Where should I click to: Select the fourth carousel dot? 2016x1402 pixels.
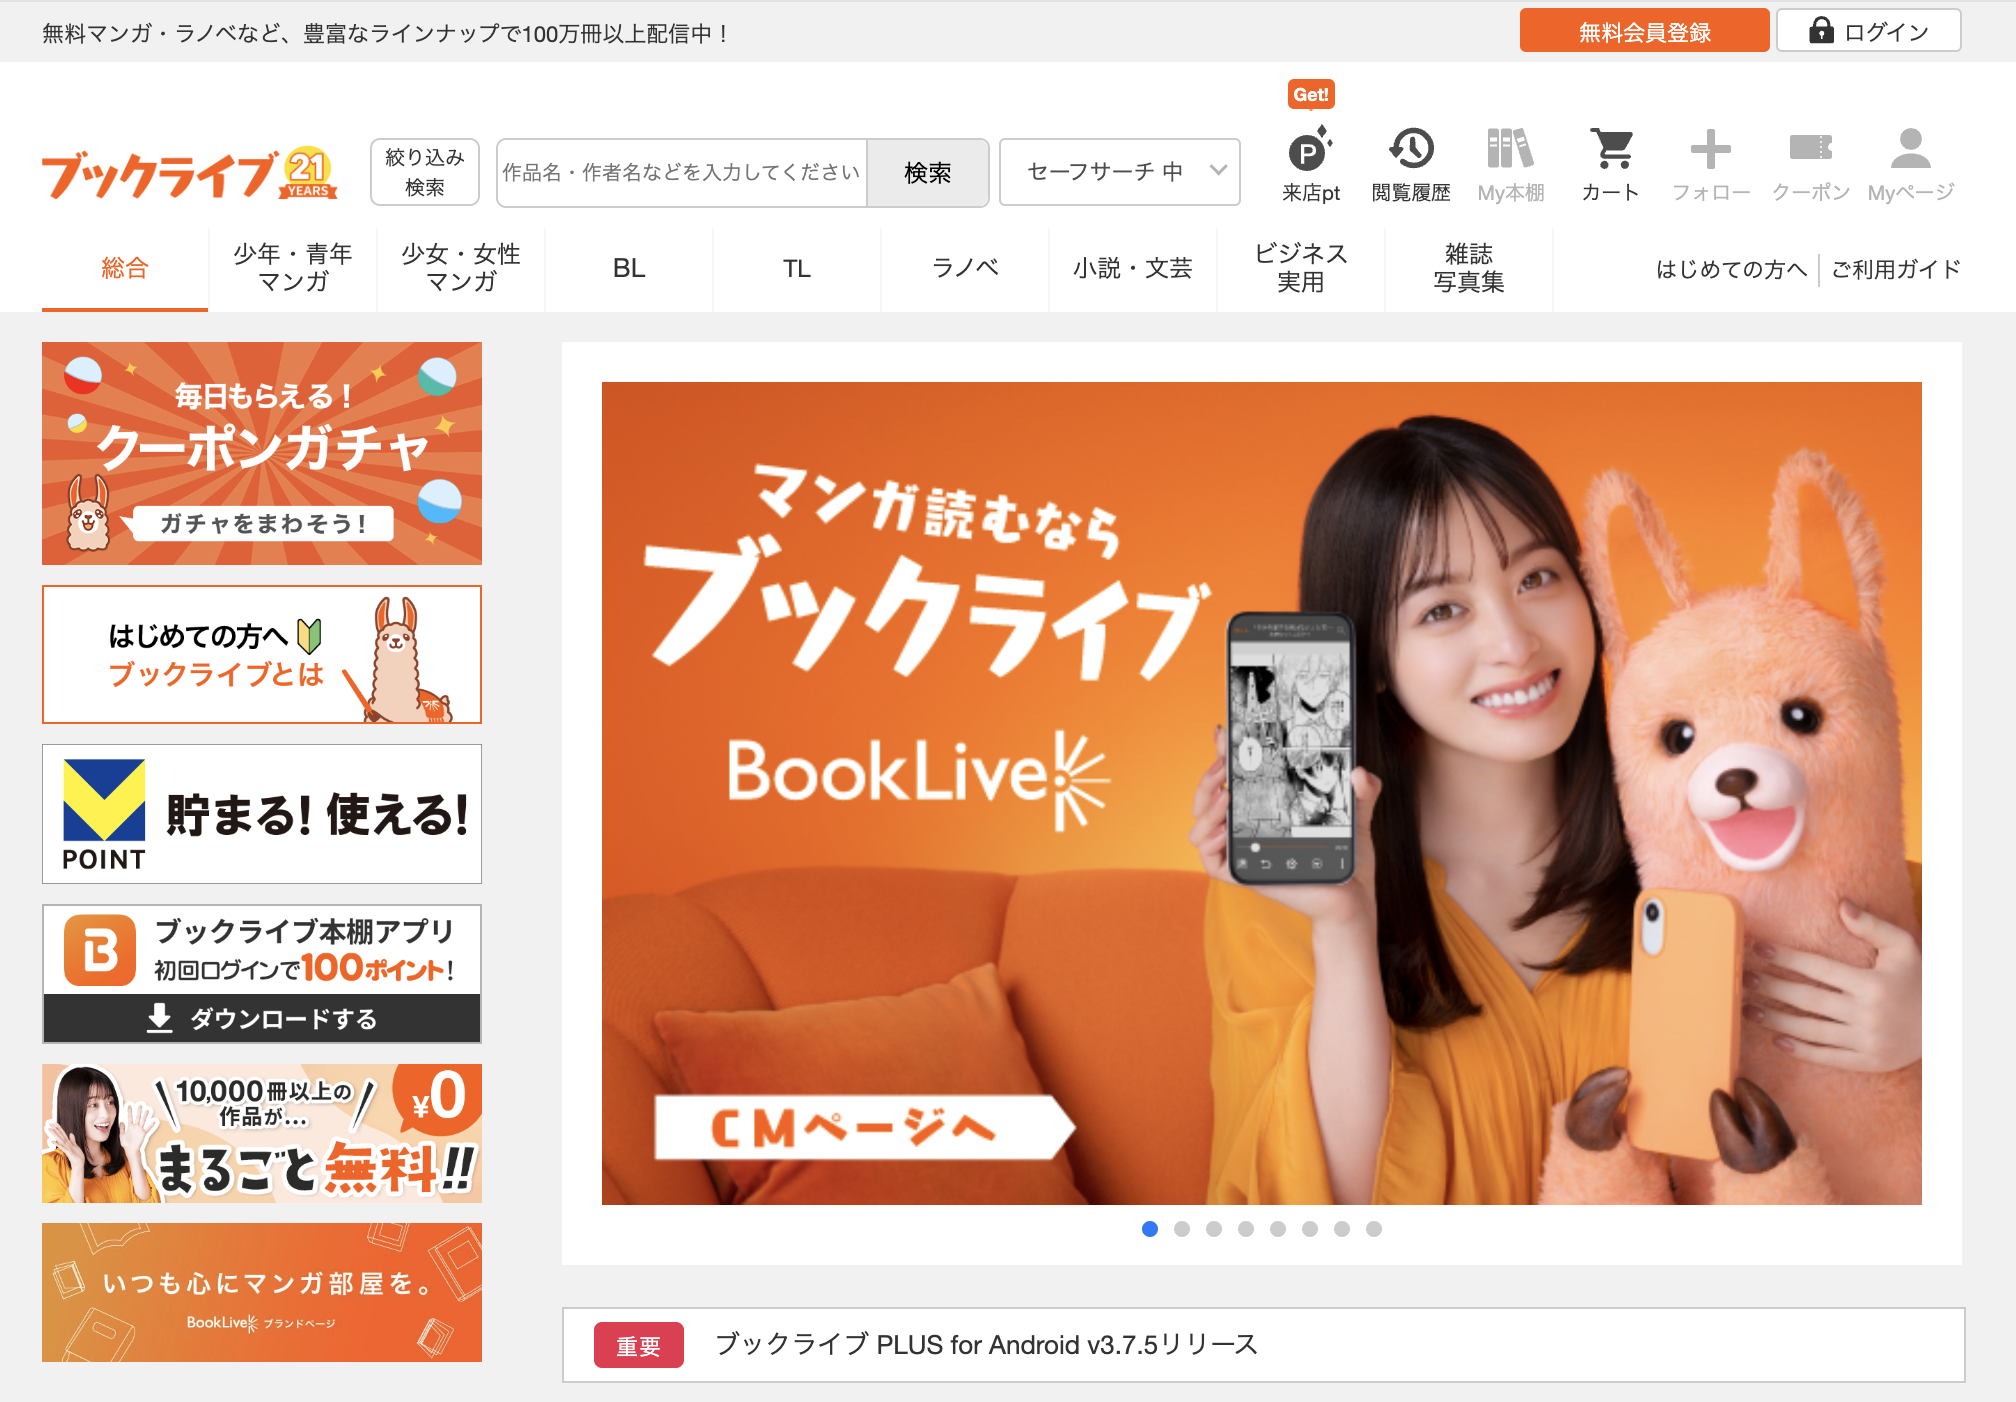[x=1246, y=1229]
